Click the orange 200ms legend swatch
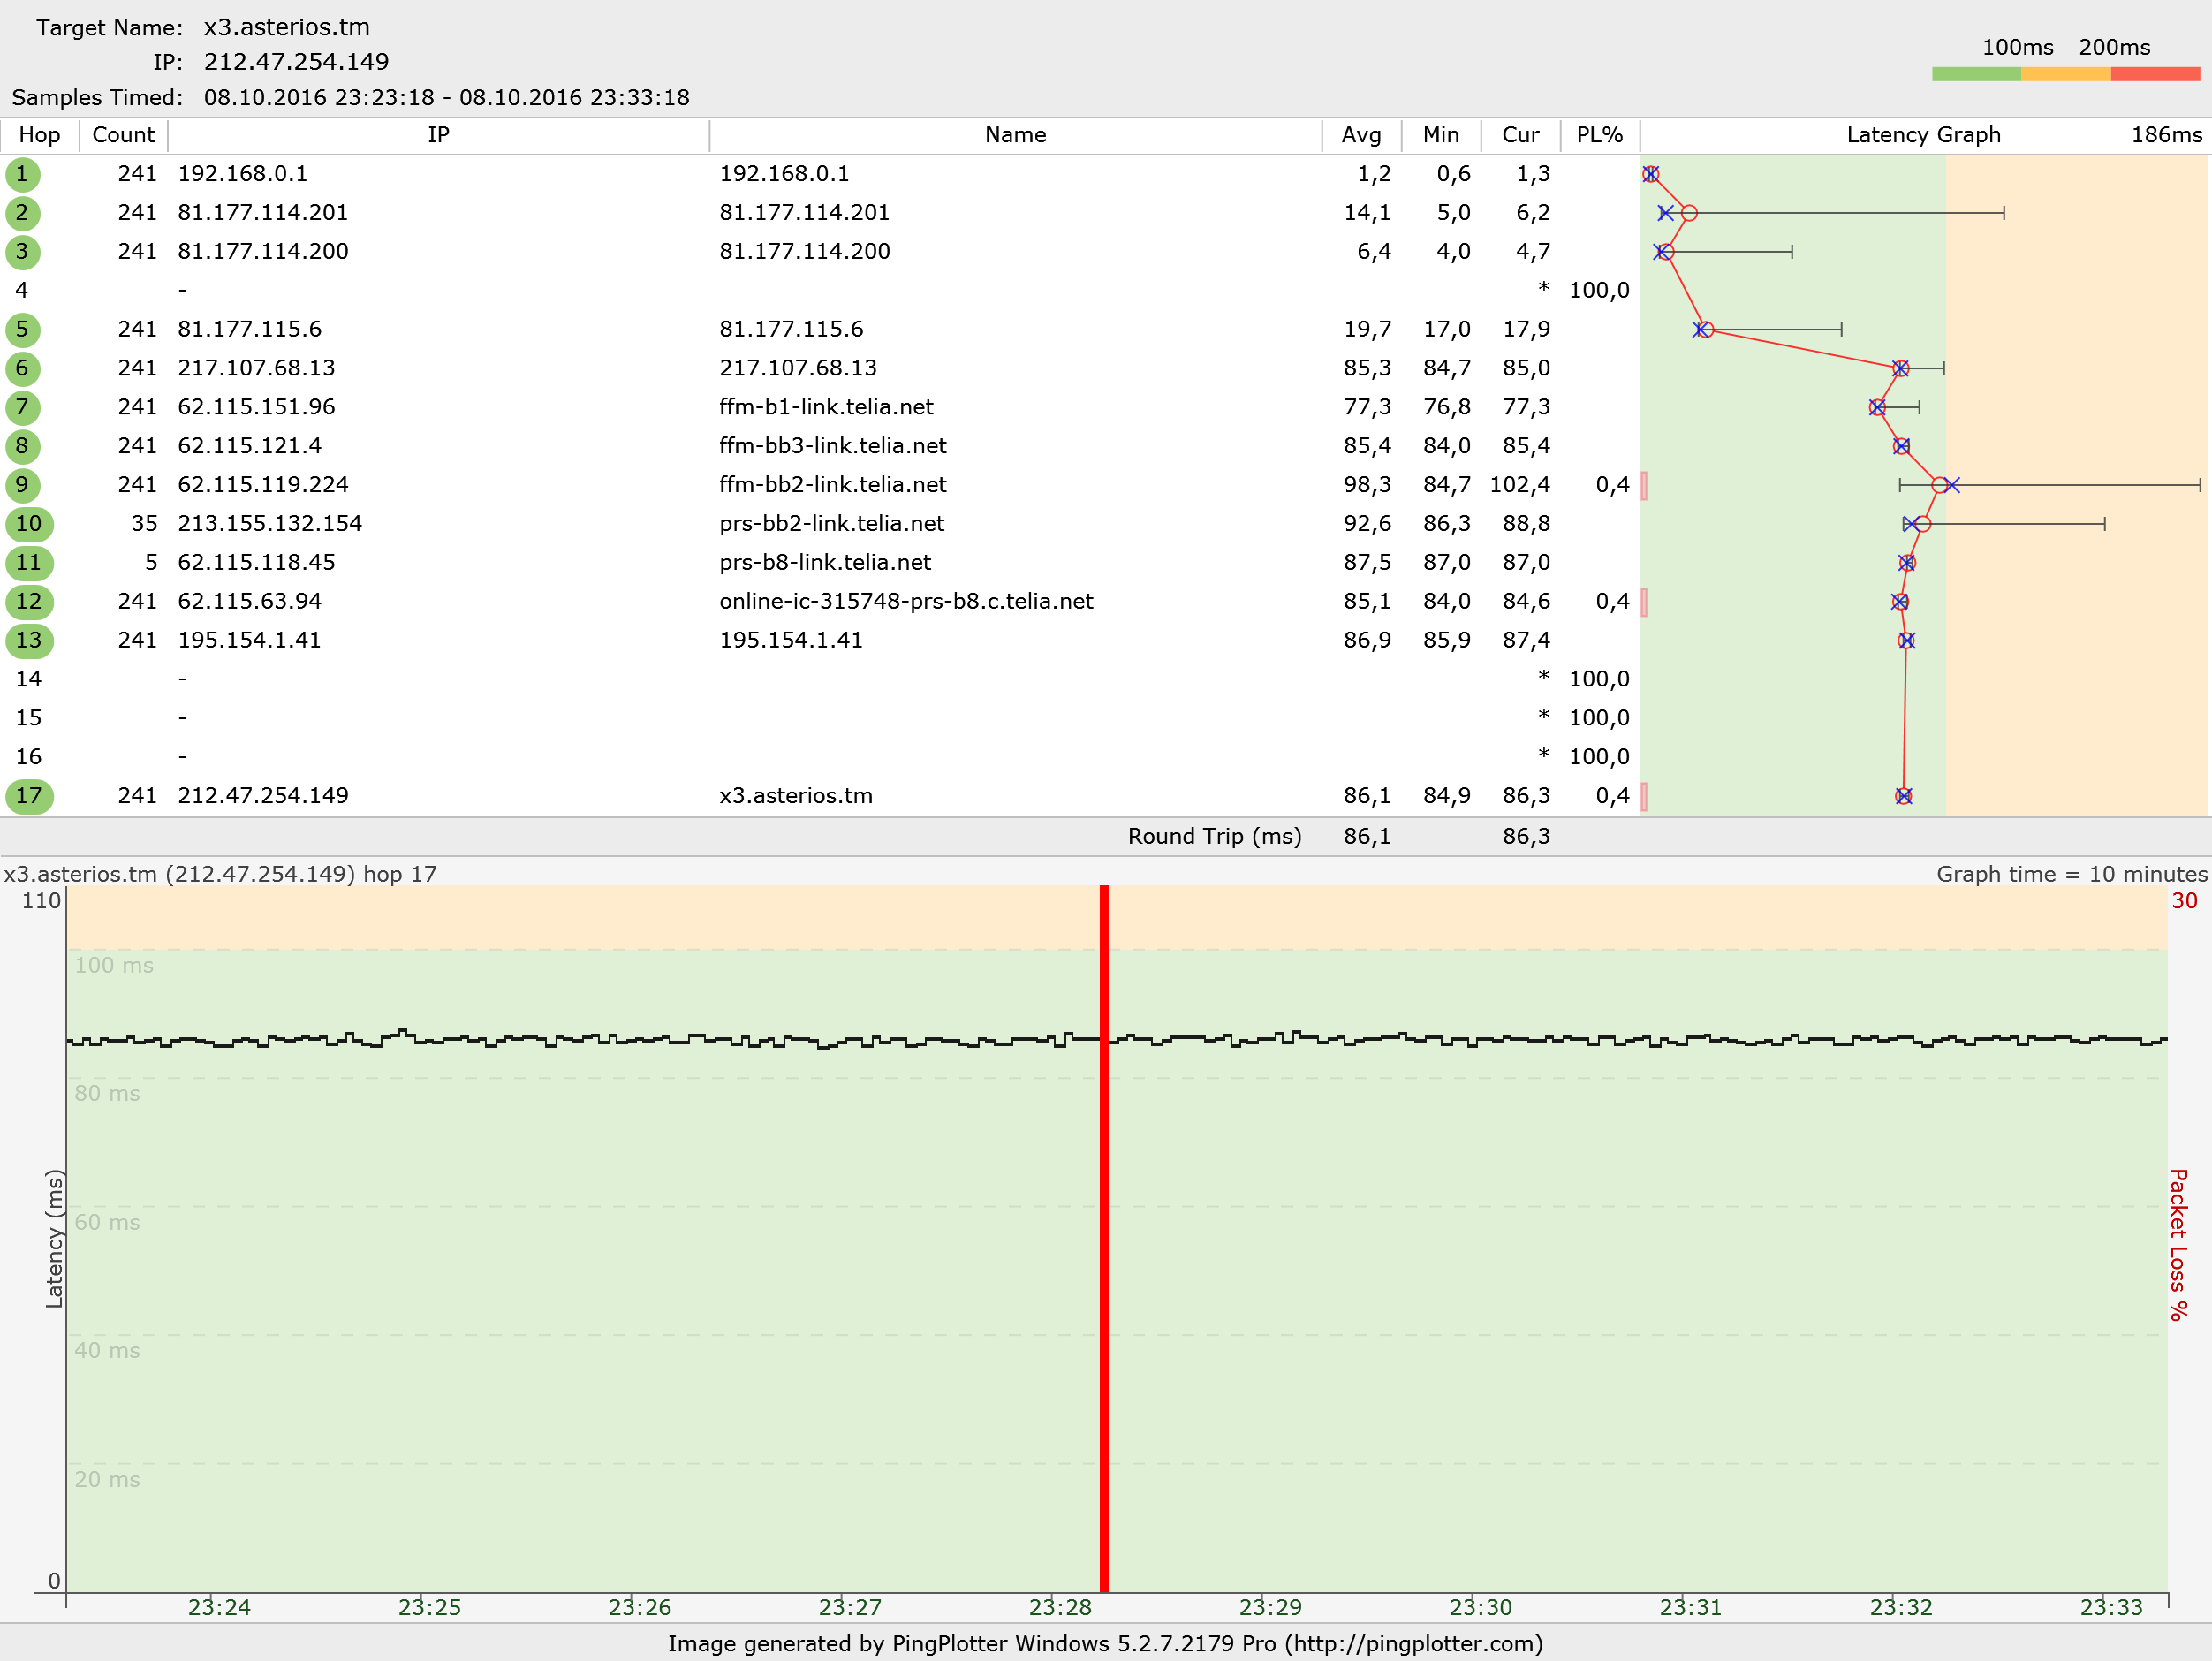The height and width of the screenshot is (1661, 2212). (2066, 74)
